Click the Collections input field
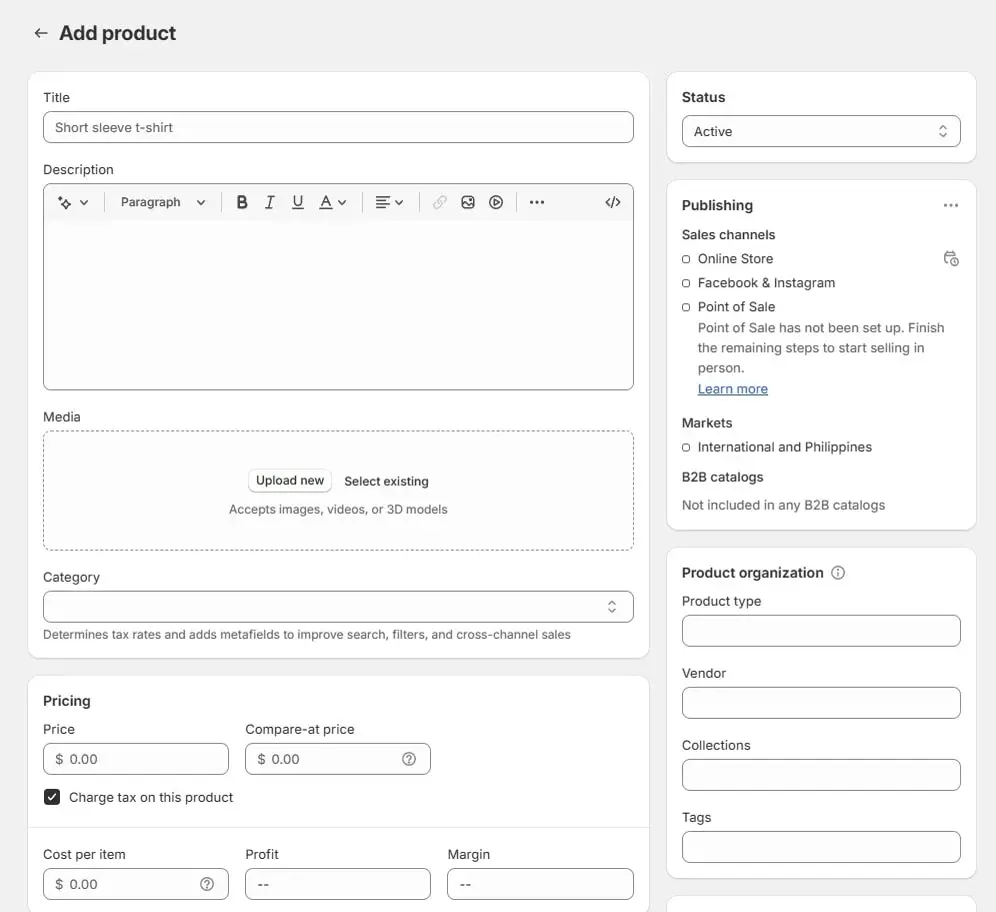This screenshot has width=996, height=912. point(821,775)
